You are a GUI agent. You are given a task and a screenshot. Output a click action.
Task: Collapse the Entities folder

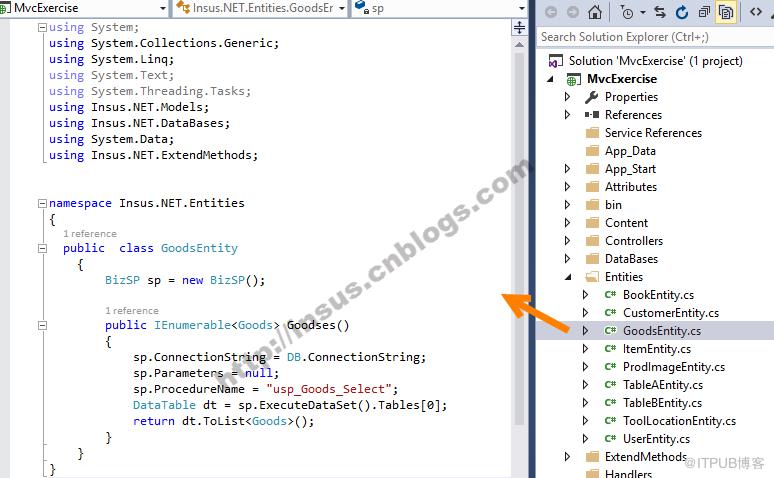[568, 277]
